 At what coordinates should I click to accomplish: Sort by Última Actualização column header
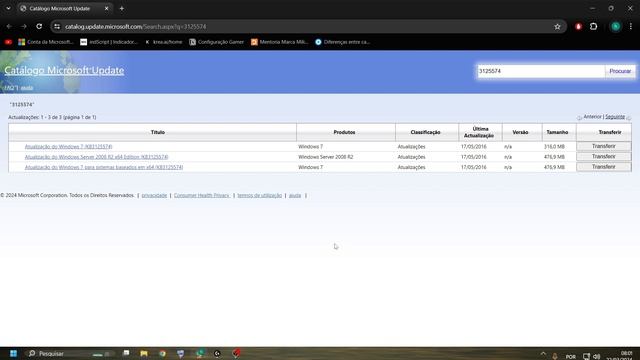(x=480, y=132)
